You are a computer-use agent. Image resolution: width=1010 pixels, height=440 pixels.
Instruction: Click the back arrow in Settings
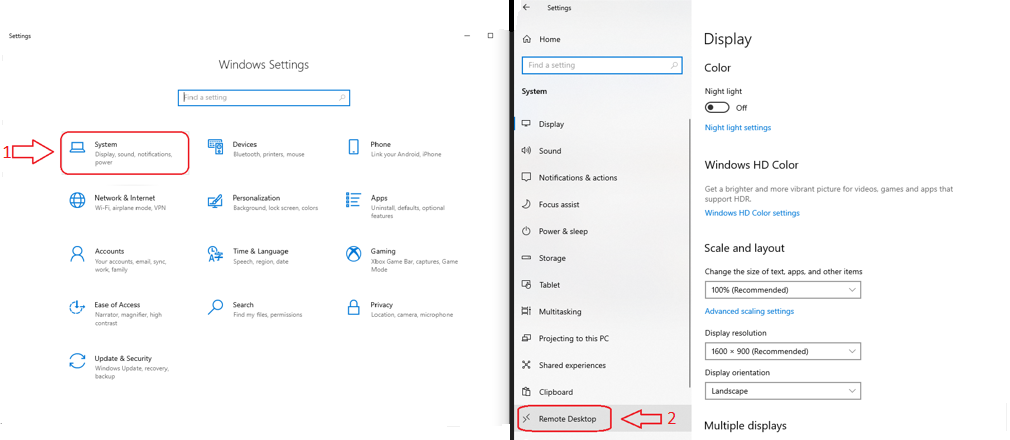[x=526, y=7]
